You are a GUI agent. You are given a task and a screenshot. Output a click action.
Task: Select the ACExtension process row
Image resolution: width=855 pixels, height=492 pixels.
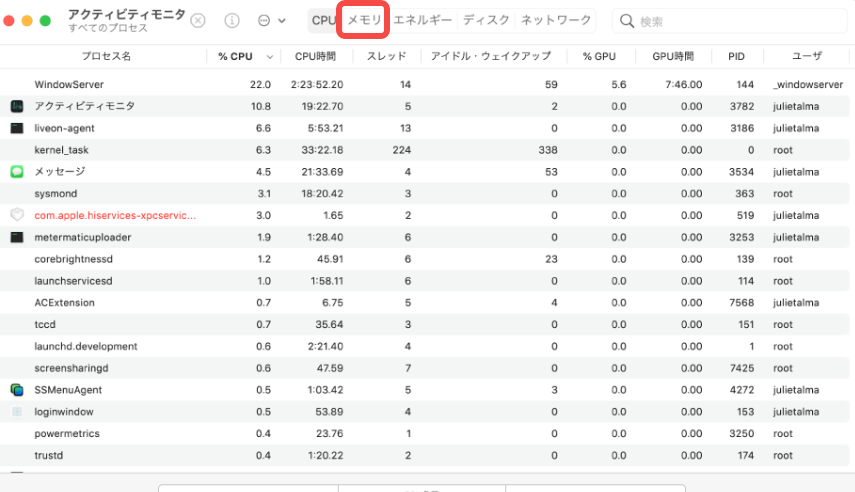(425, 303)
